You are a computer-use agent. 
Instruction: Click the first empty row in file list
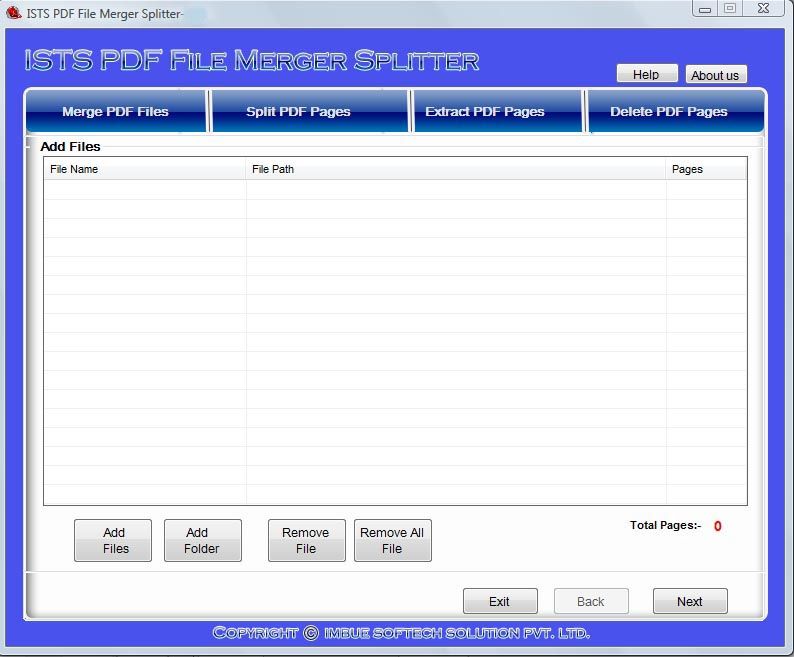pos(394,190)
